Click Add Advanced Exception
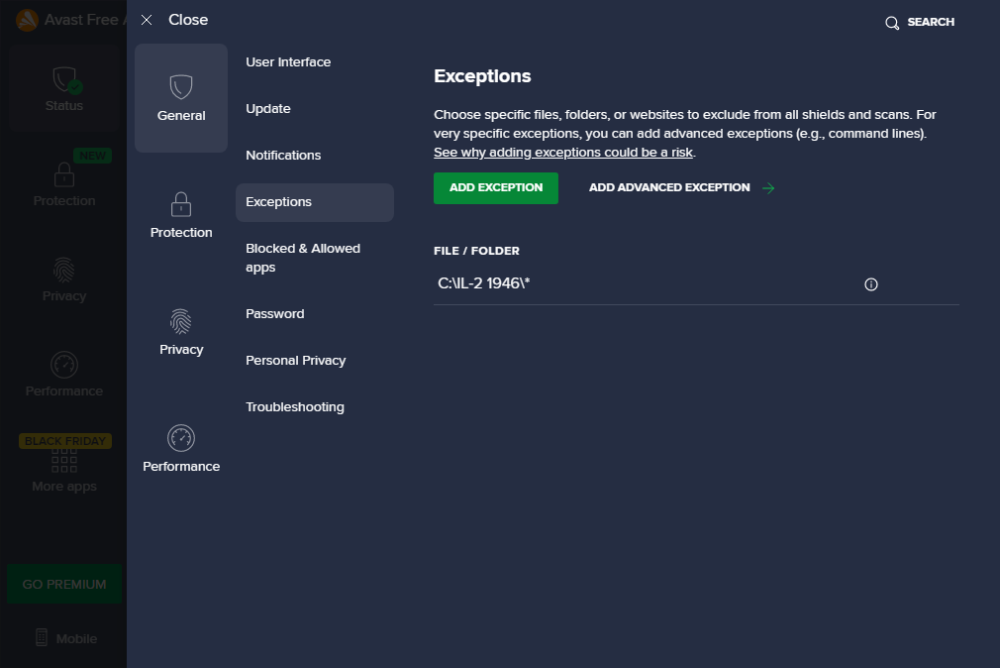Screen dimensions: 1000x668 point(668,187)
